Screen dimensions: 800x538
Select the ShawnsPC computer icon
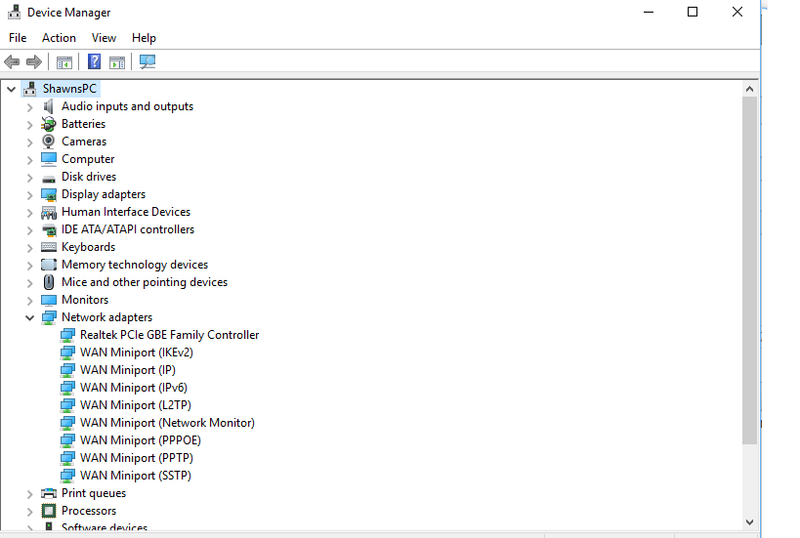point(30,89)
